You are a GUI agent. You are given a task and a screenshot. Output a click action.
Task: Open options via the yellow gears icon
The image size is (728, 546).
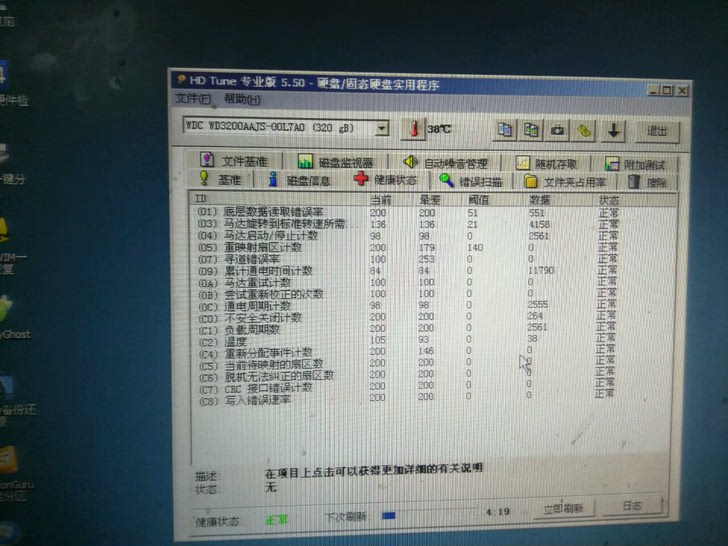pyautogui.click(x=584, y=131)
